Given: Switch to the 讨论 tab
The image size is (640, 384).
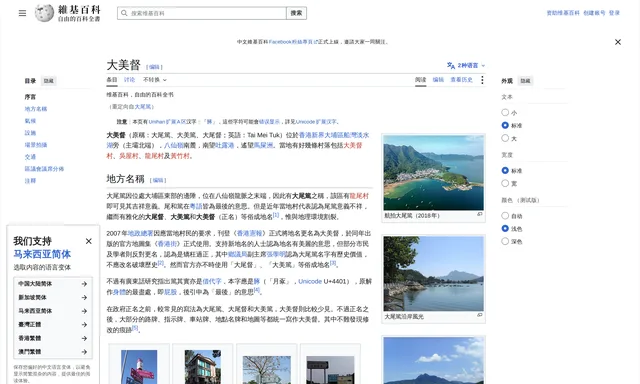Looking at the screenshot, I should (129, 80).
